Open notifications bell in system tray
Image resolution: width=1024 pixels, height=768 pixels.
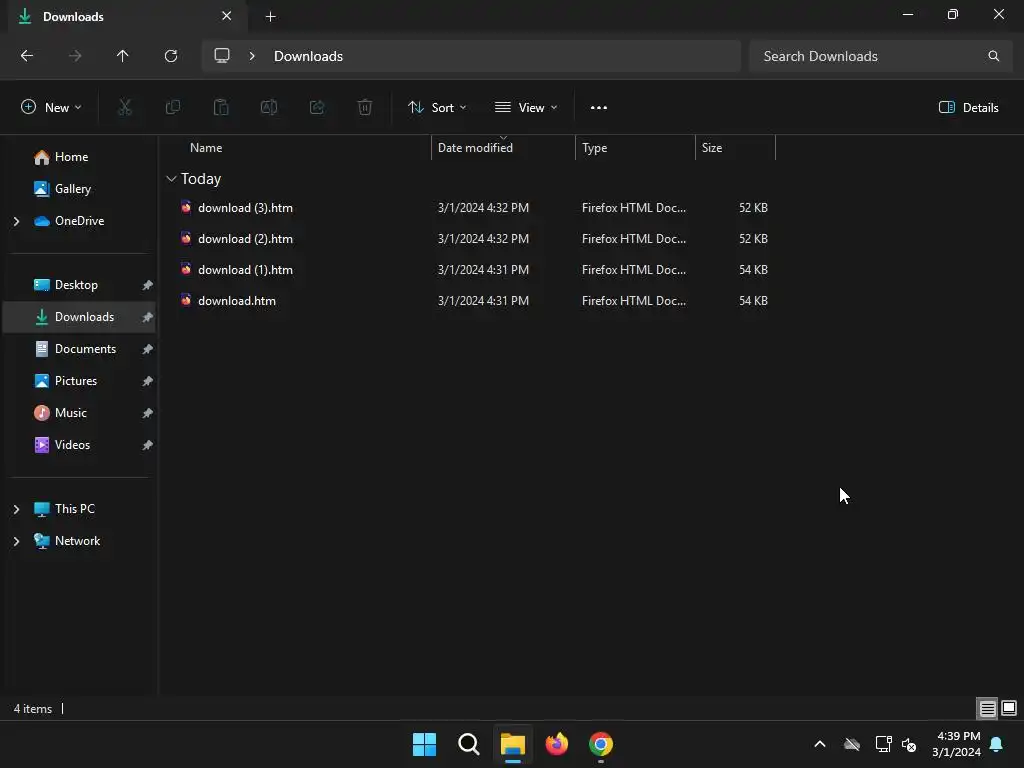pyautogui.click(x=997, y=744)
